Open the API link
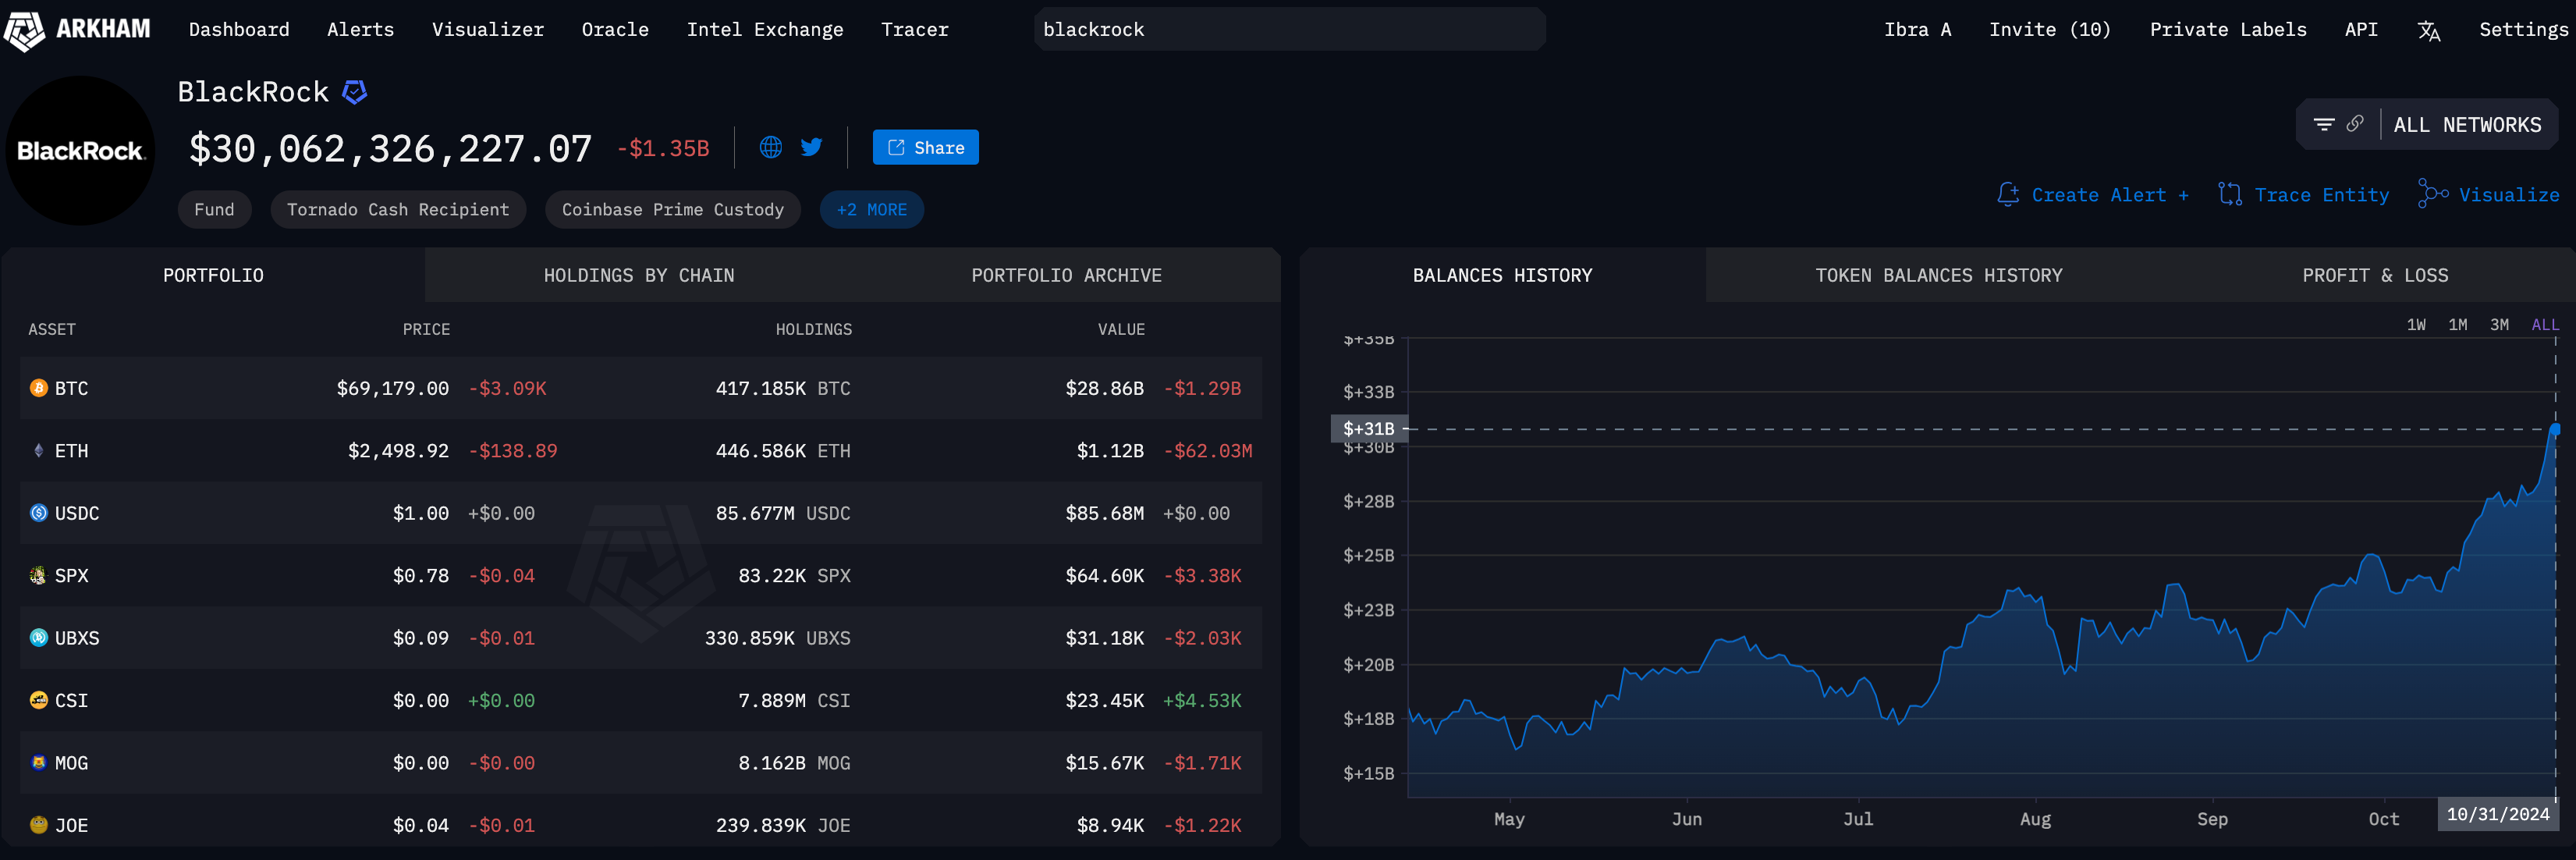 (2361, 30)
